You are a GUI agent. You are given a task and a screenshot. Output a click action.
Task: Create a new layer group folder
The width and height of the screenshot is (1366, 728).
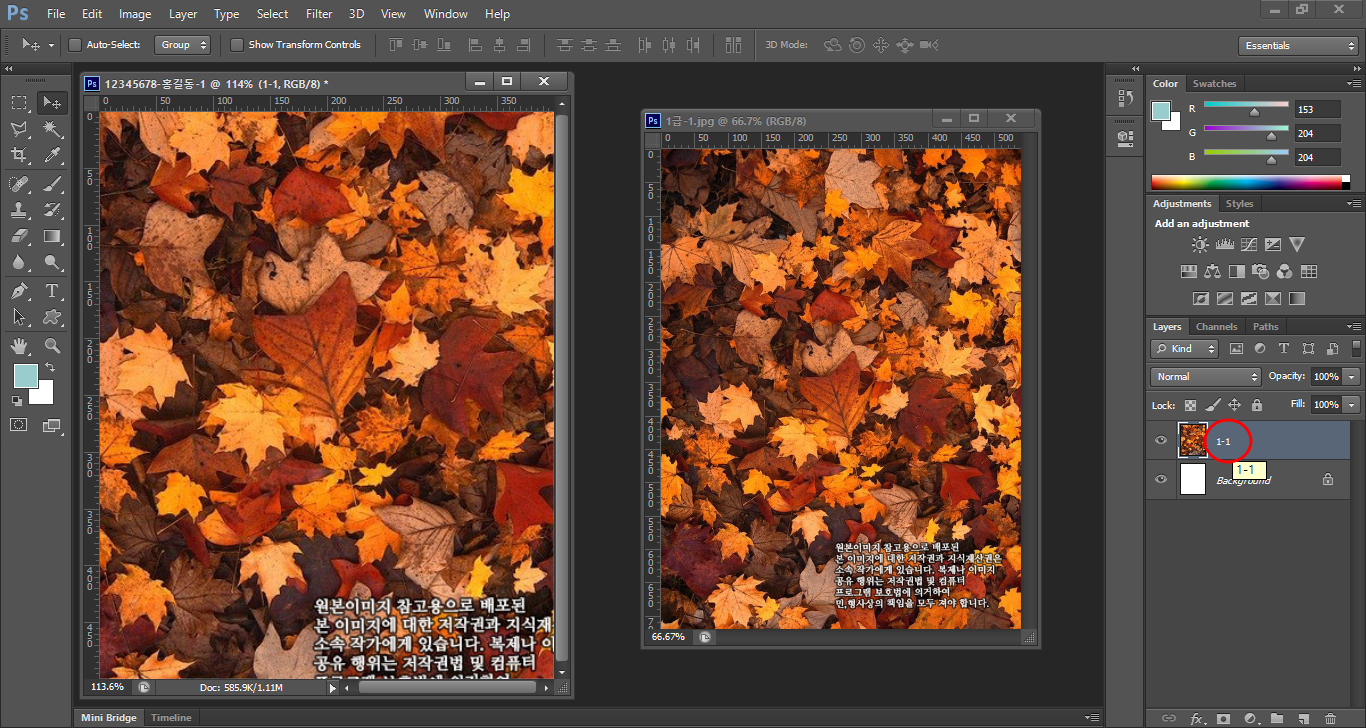tap(1277, 718)
